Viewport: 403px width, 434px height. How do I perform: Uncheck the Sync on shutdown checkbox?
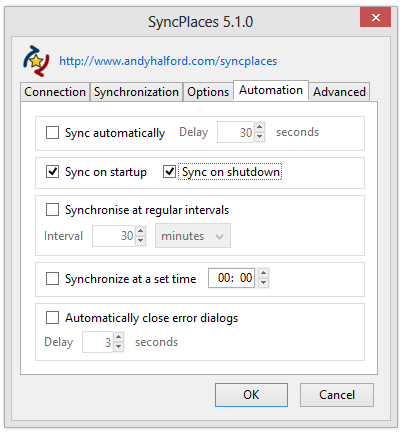tap(169, 172)
